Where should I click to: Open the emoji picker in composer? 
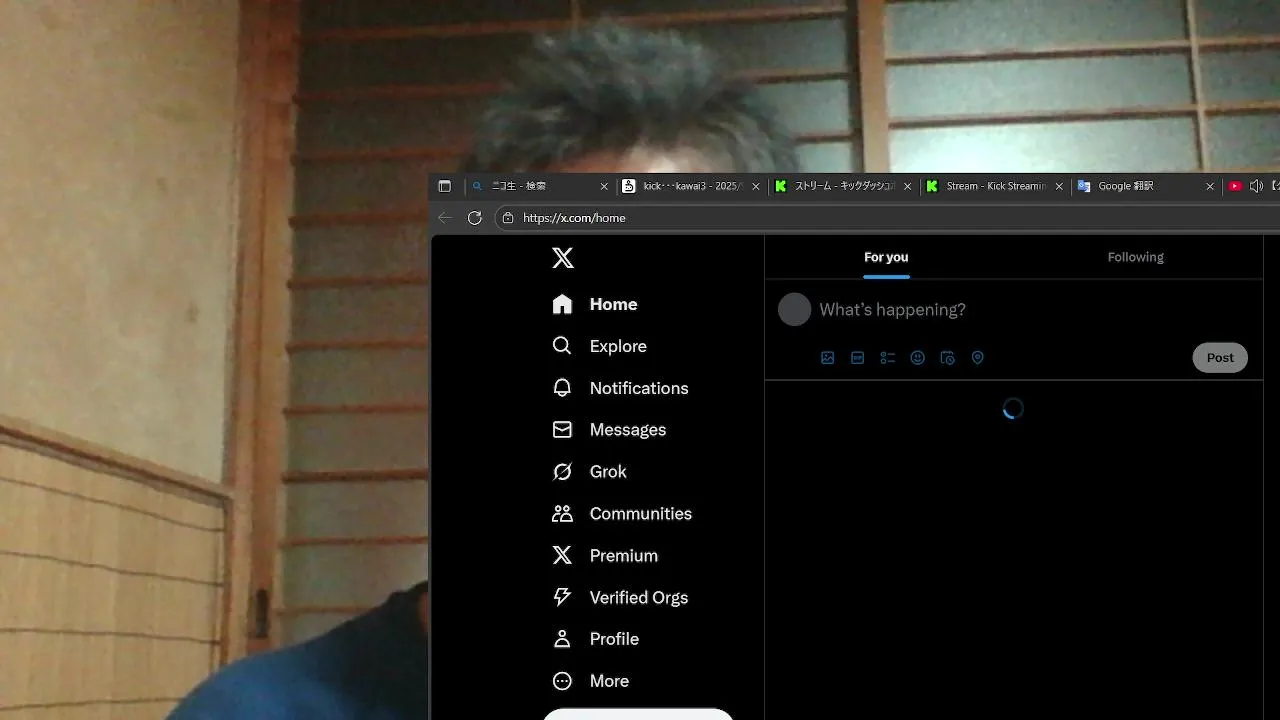[917, 358]
